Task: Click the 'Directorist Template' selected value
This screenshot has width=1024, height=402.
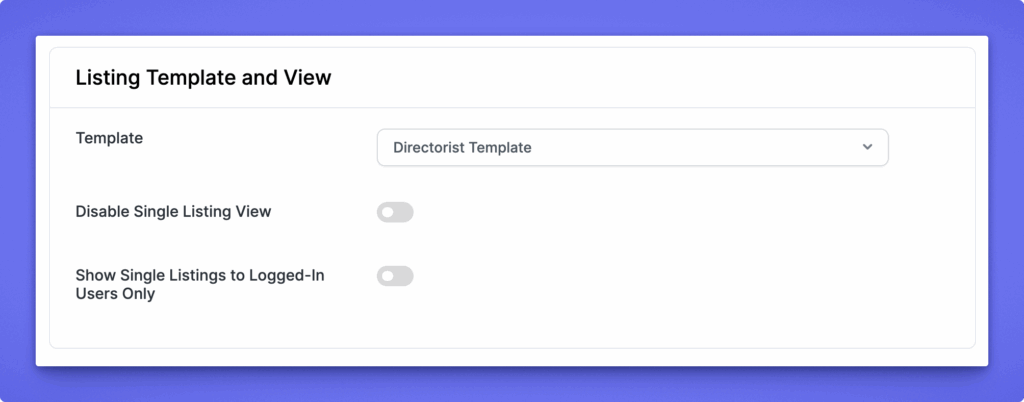Action: [462, 147]
